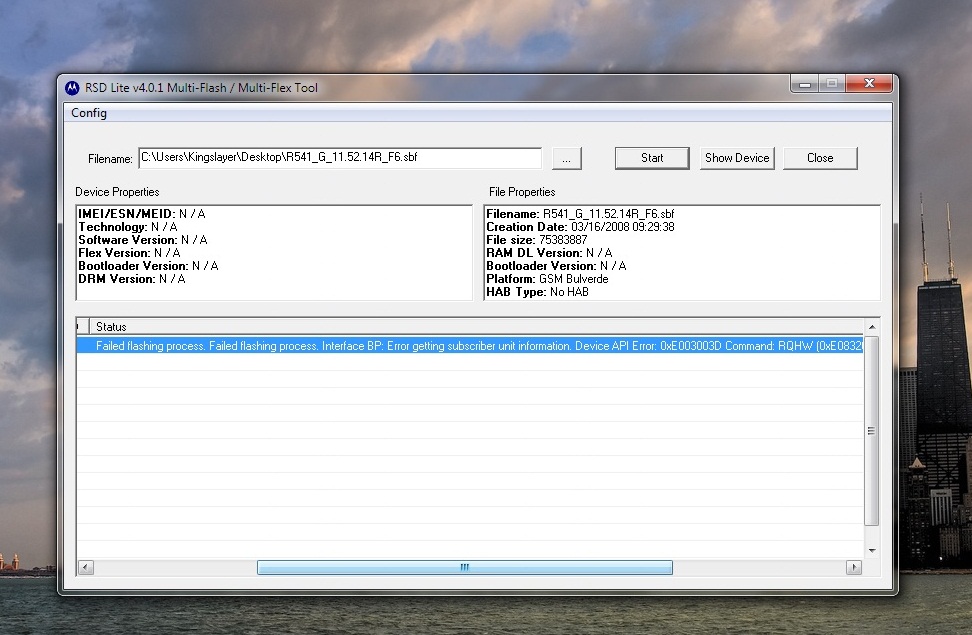Viewport: 972px width, 635px height.
Task: Click the Start button
Action: pos(652,158)
